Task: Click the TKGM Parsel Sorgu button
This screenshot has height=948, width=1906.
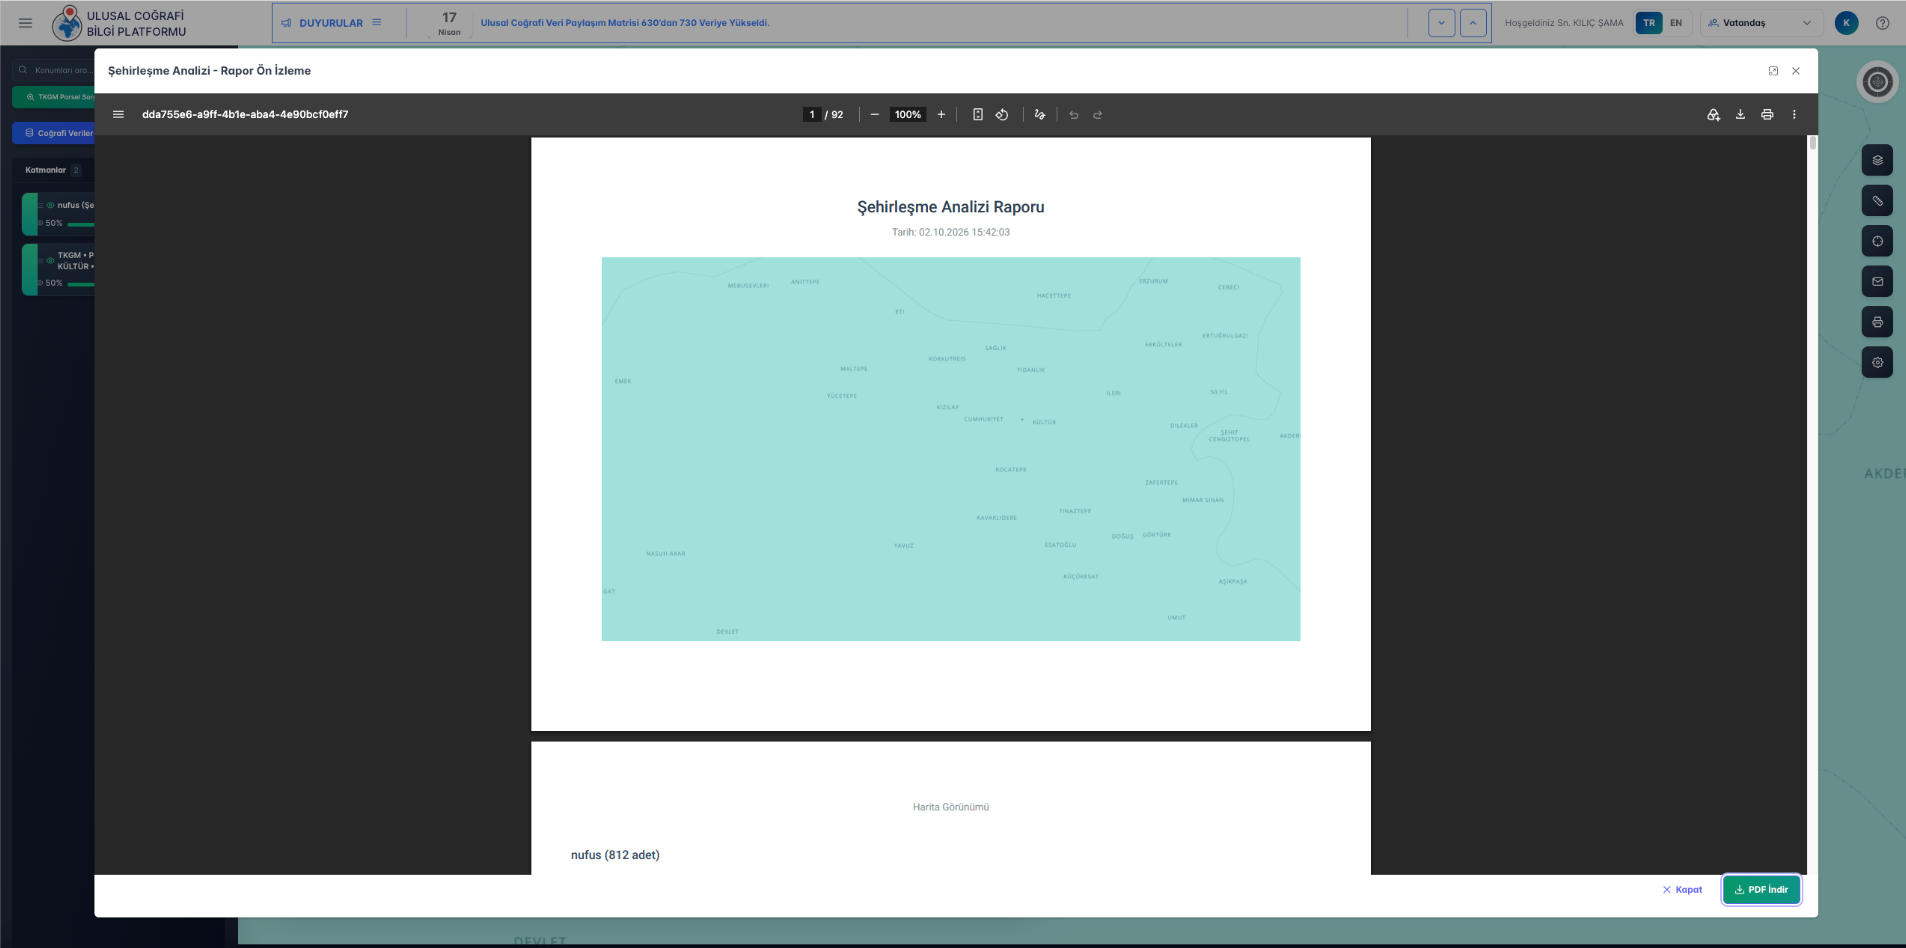Action: pyautogui.click(x=54, y=97)
